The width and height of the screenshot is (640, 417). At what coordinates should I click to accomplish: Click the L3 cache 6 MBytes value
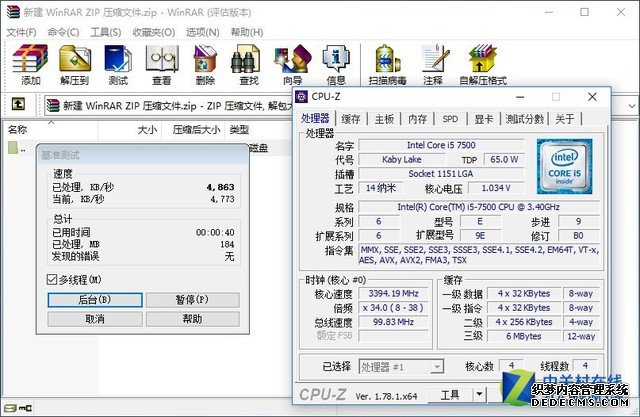pyautogui.click(x=524, y=337)
